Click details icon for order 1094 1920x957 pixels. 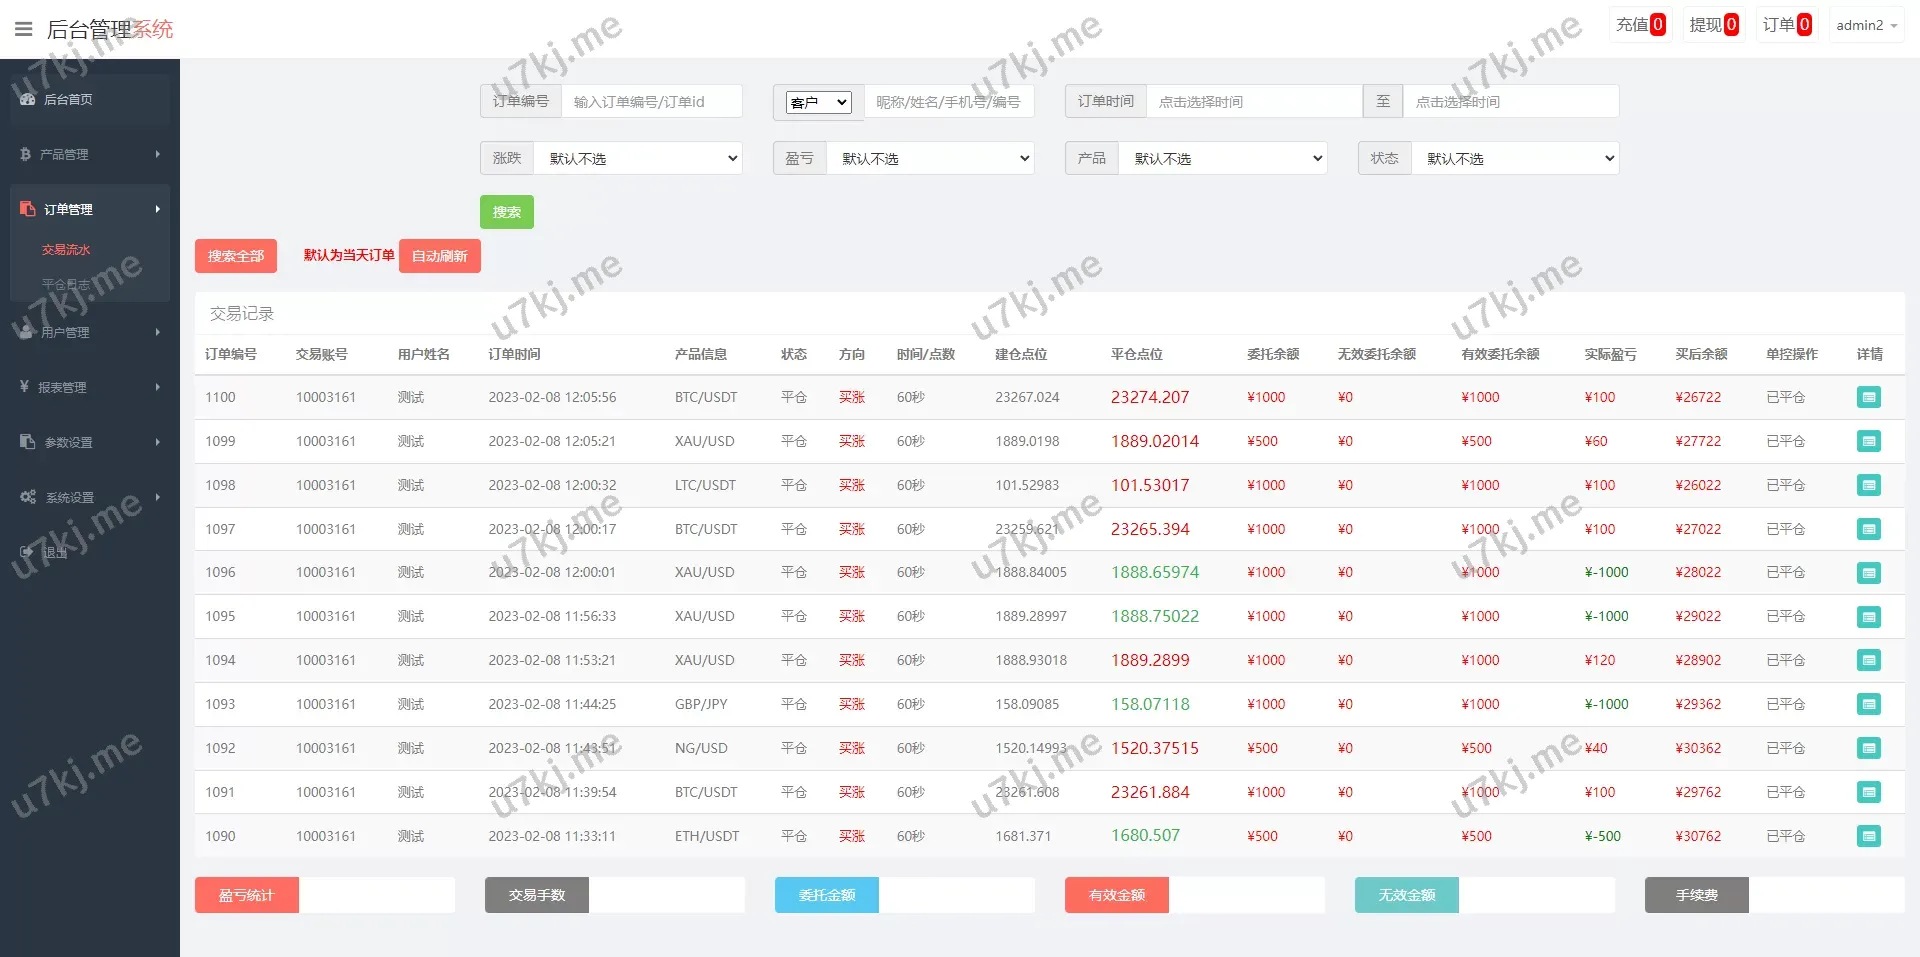[1868, 660]
